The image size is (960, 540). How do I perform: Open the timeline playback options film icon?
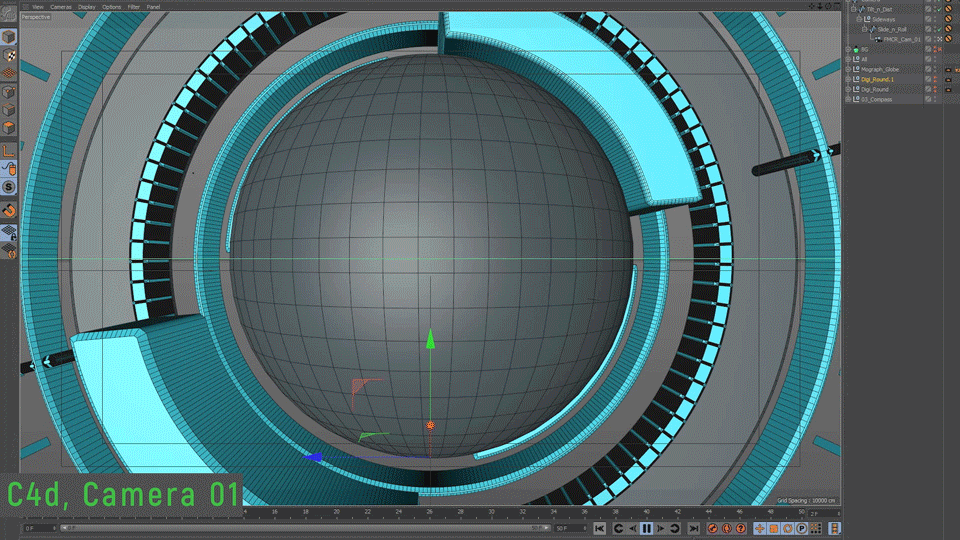point(834,528)
